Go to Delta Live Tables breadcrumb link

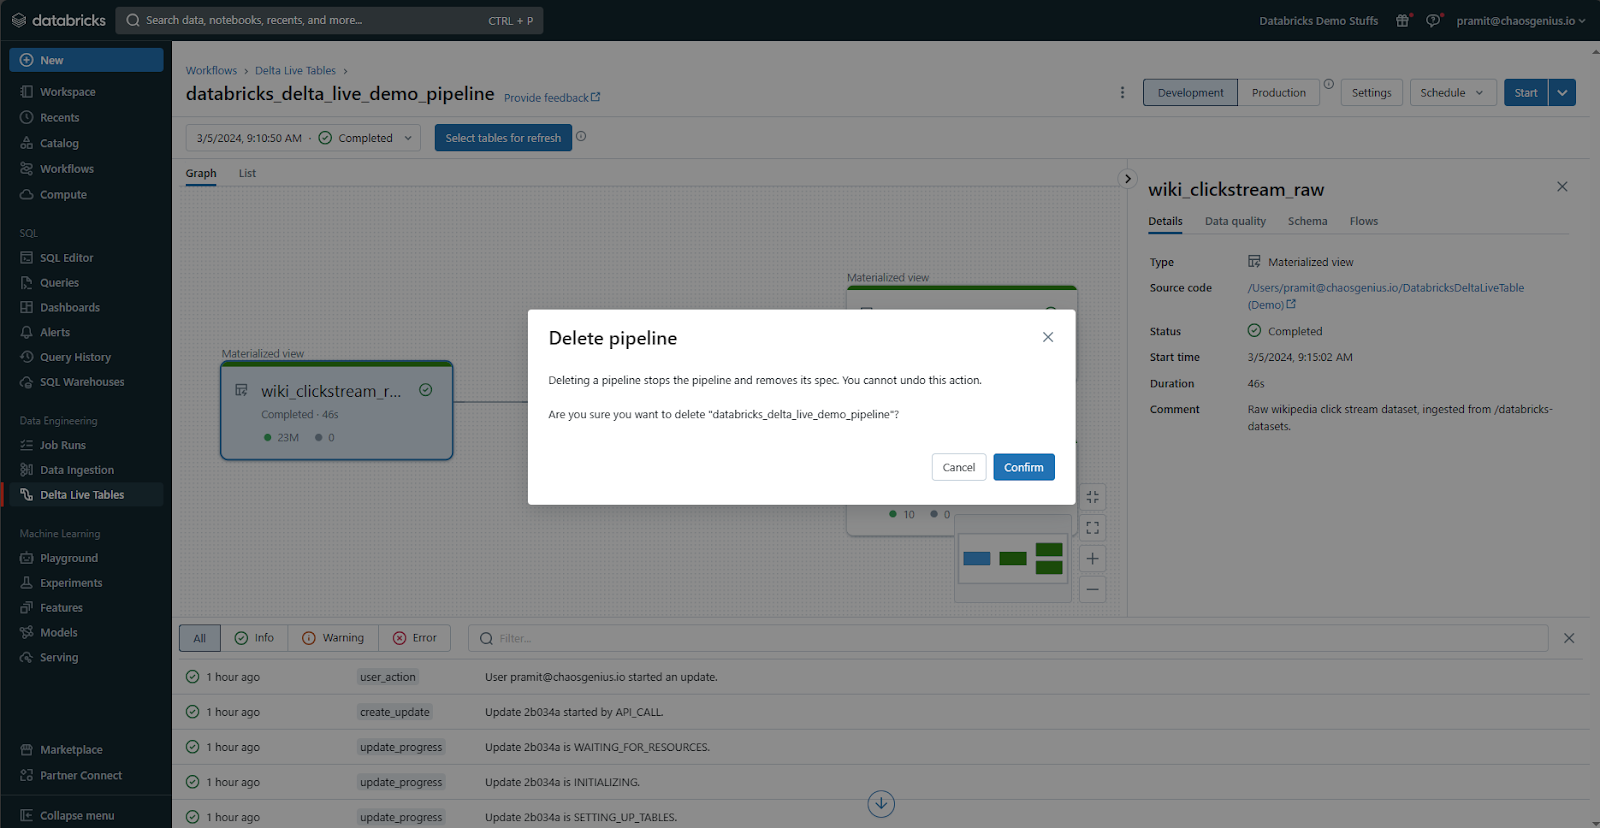(295, 71)
